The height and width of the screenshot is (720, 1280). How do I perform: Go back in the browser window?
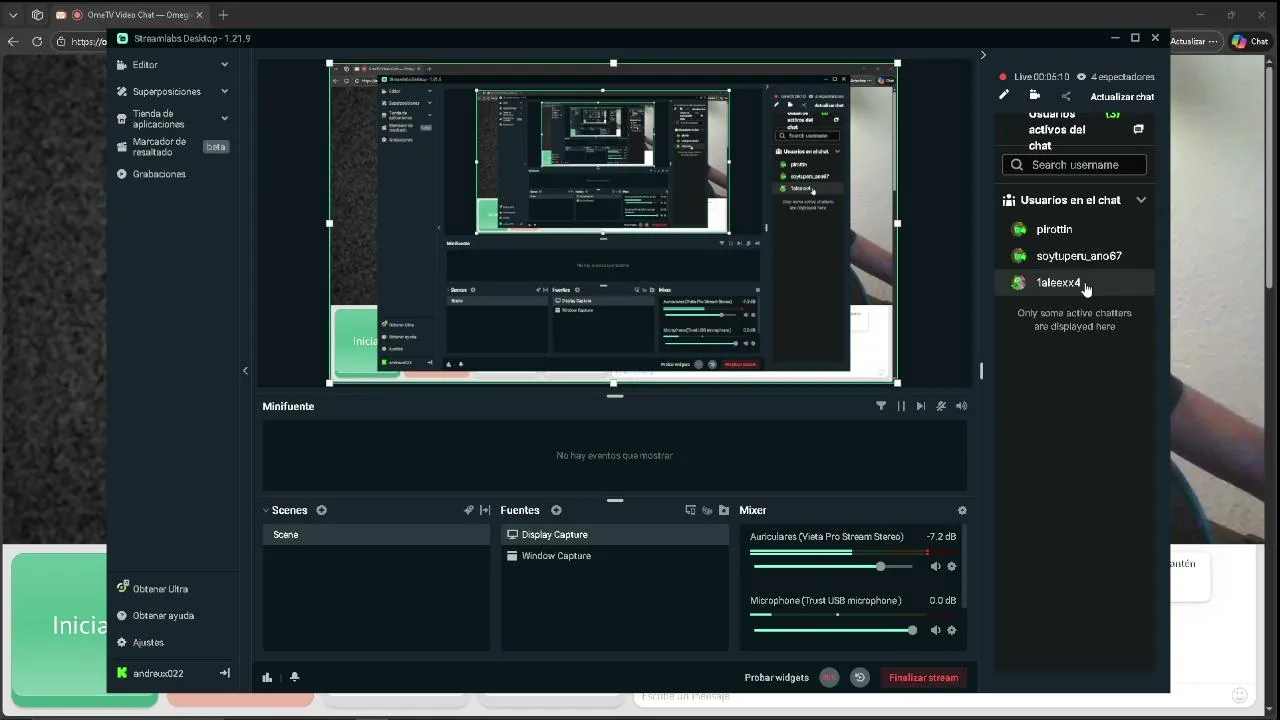(x=13, y=41)
